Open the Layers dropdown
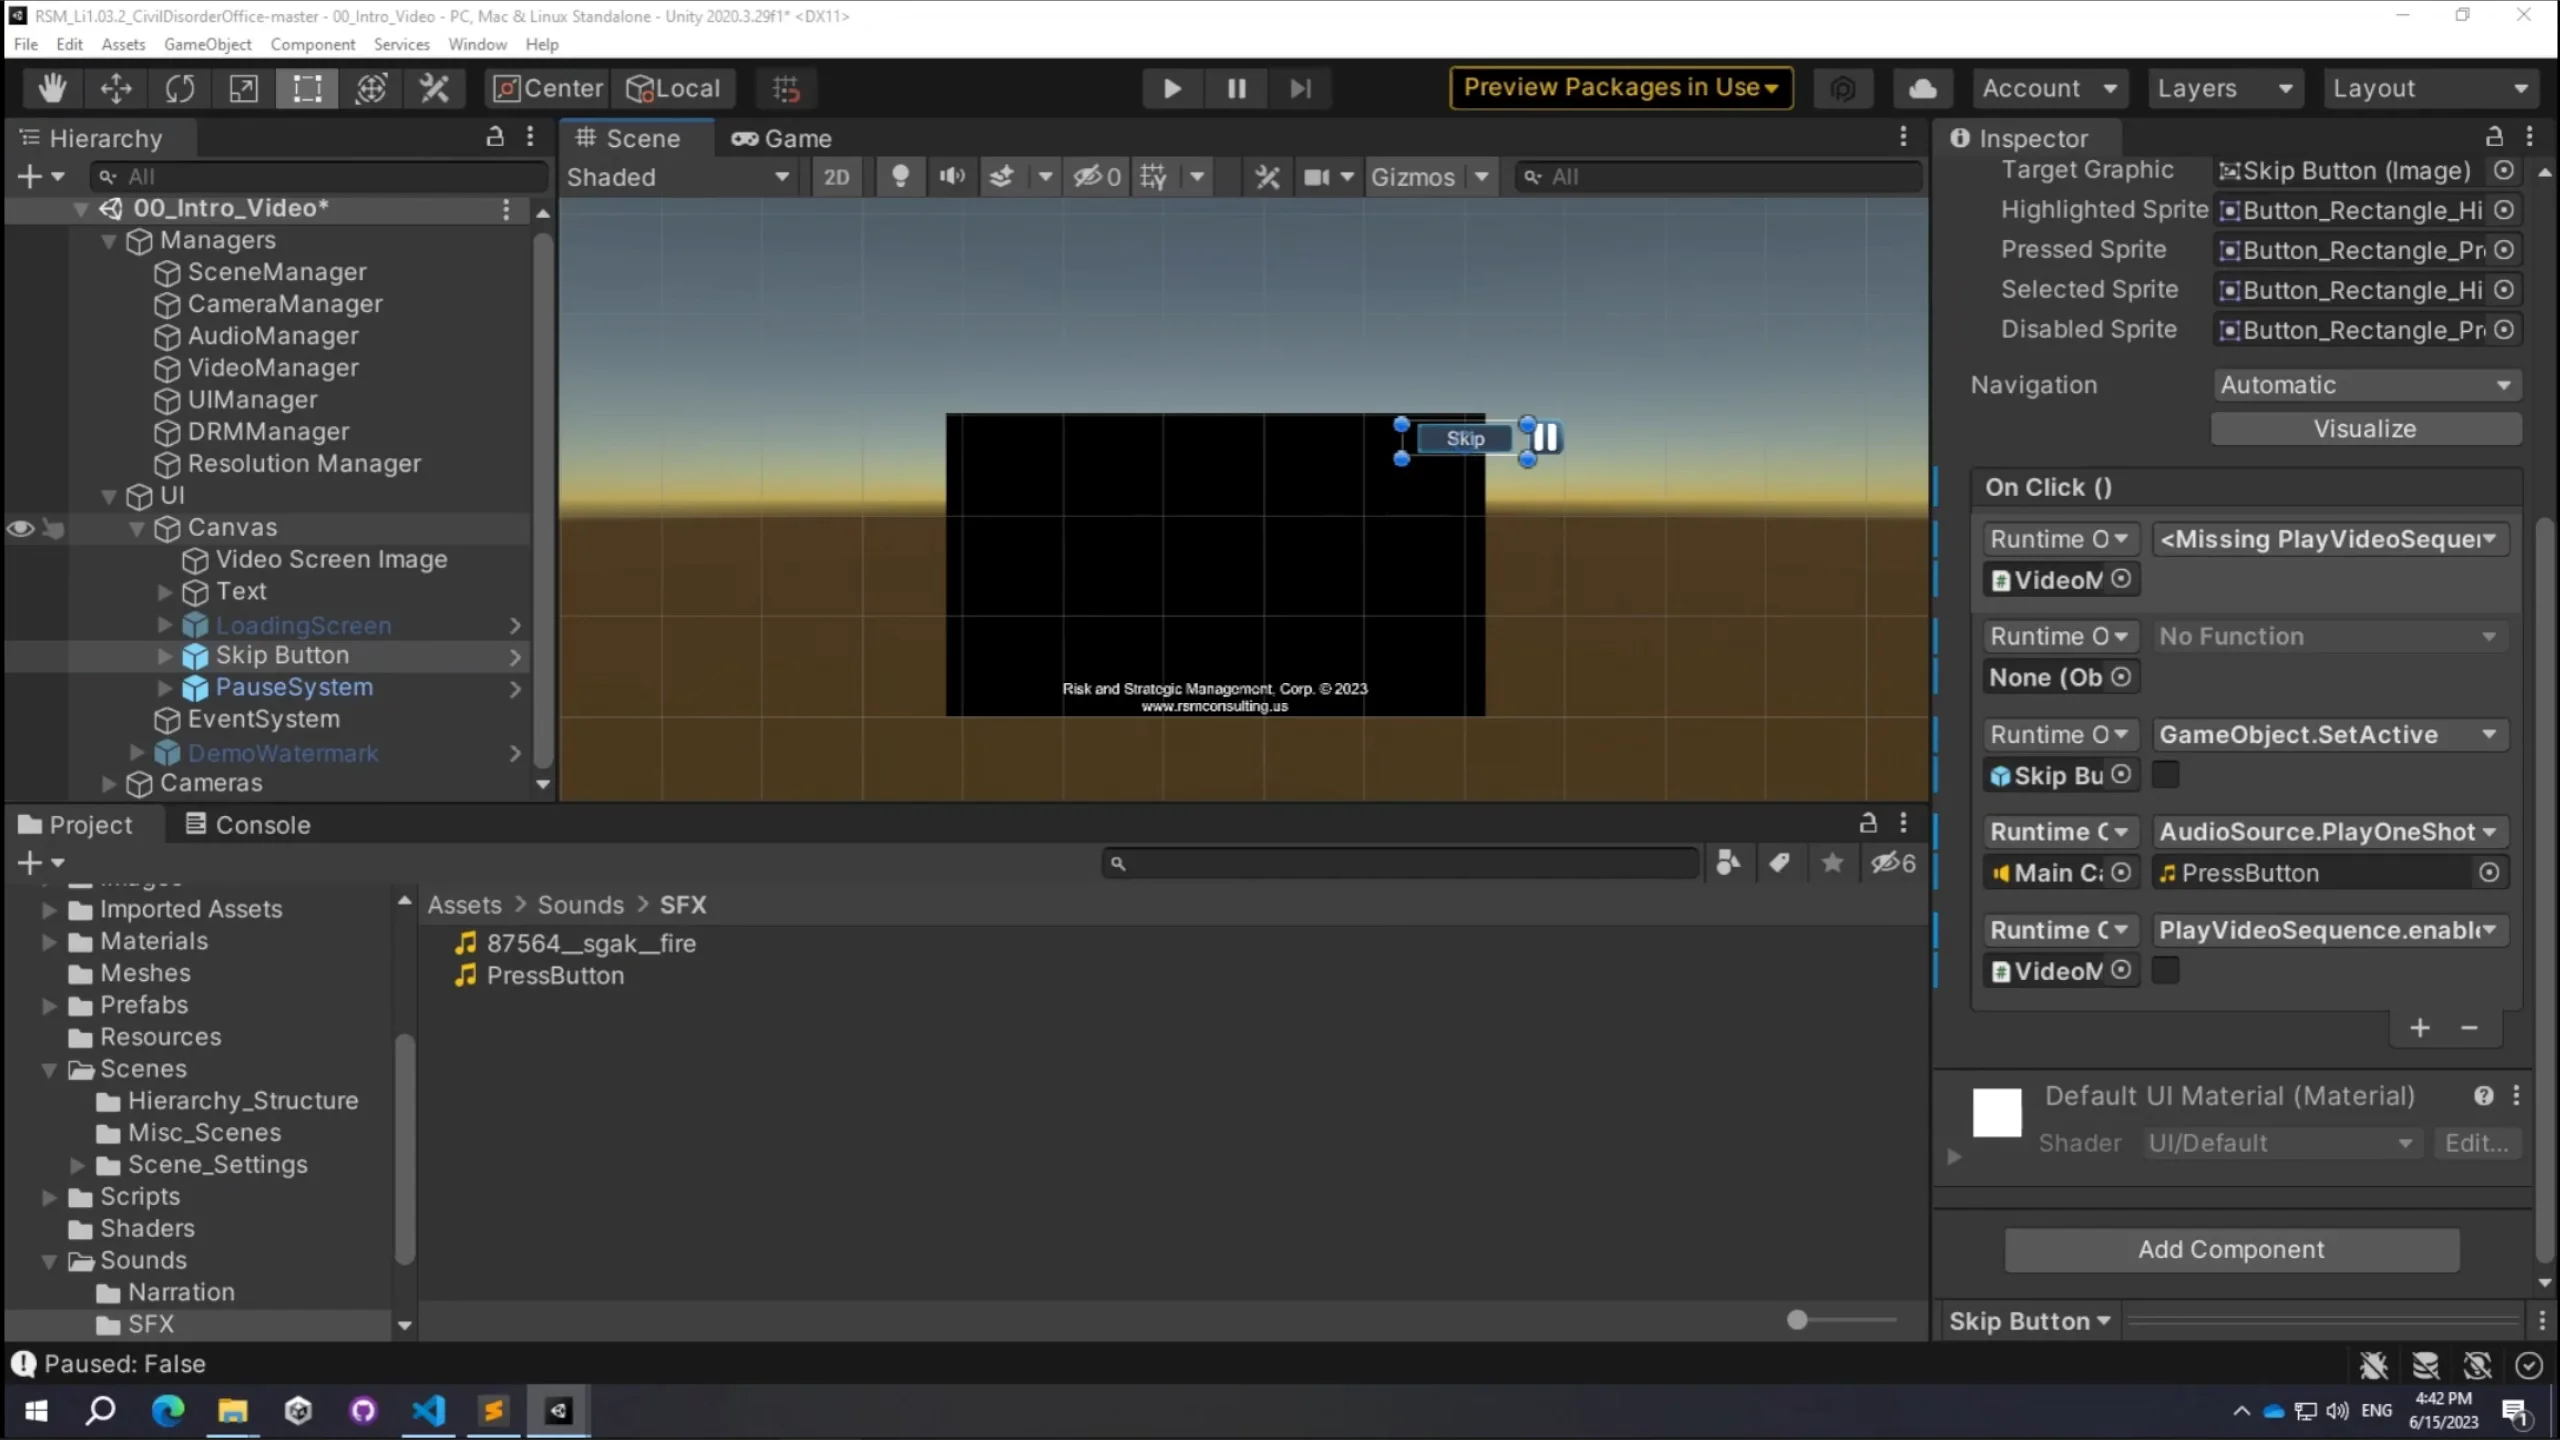 (x=2225, y=88)
